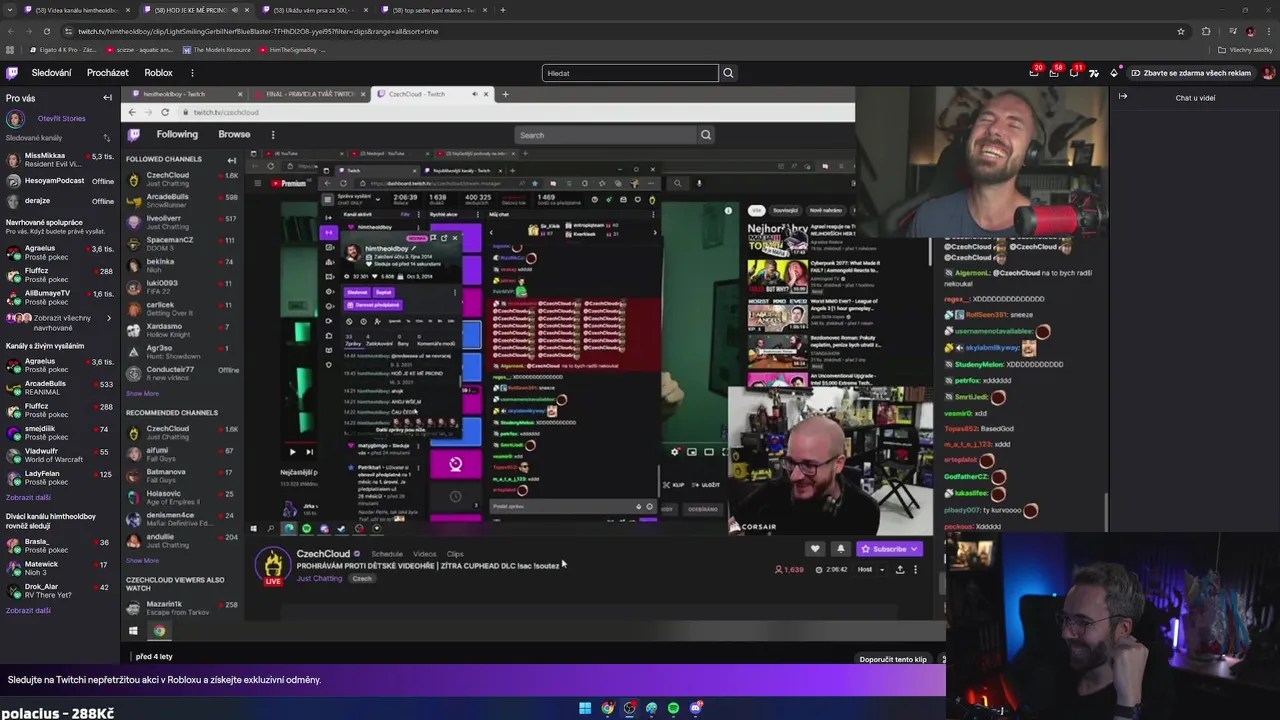The width and height of the screenshot is (1280, 720).
Task: Open Brasla_ channel in sidebar
Action: pyautogui.click(x=60, y=546)
